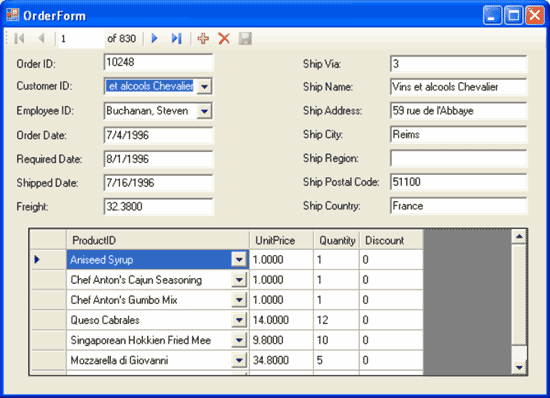Screen dimensions: 550x398
Task: Sort by the Discount column header
Action: pyautogui.click(x=391, y=240)
